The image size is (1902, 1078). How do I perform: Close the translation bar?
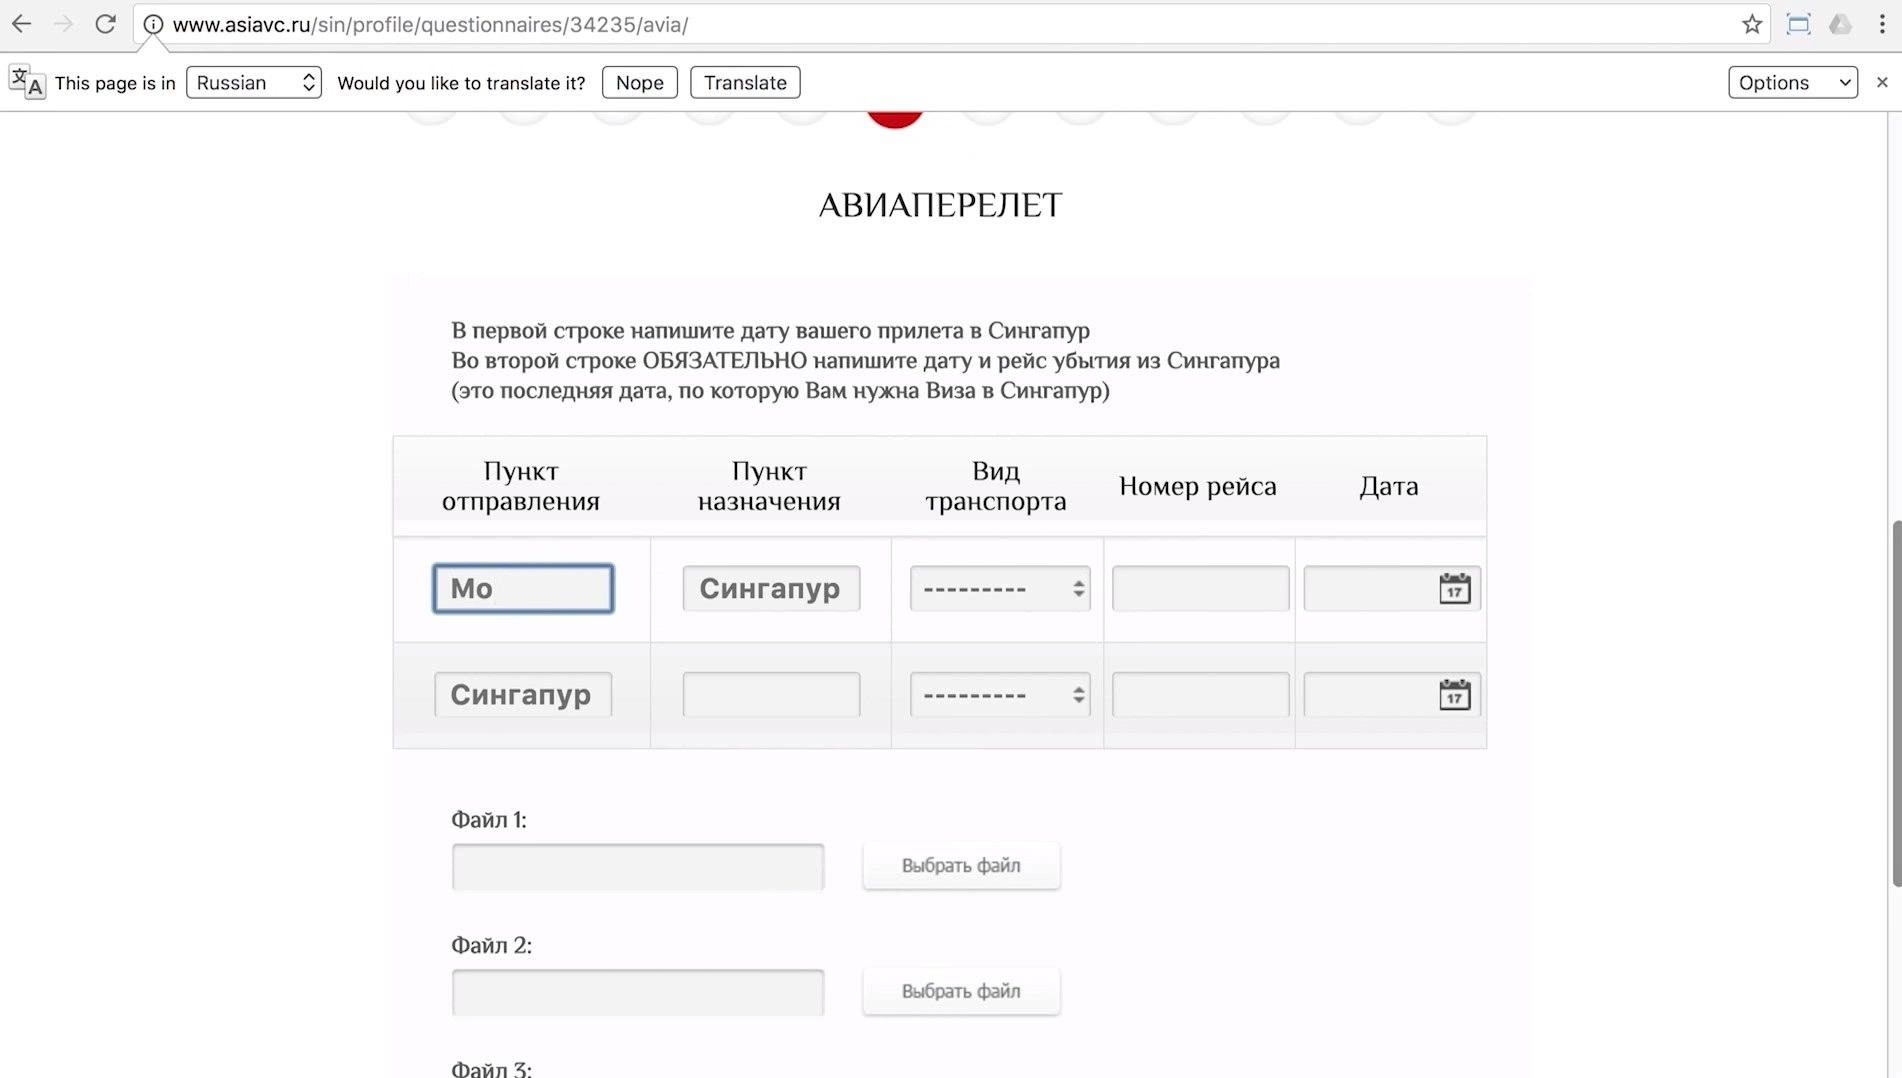[x=1882, y=82]
